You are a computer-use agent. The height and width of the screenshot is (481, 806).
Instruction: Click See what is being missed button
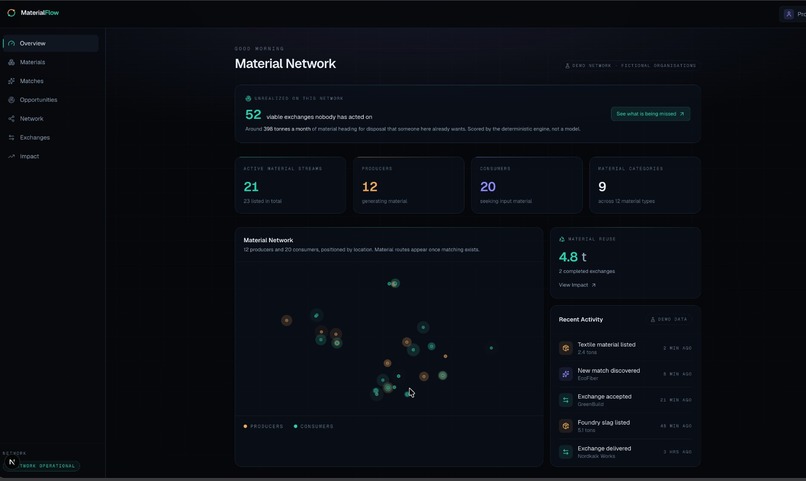click(x=650, y=114)
